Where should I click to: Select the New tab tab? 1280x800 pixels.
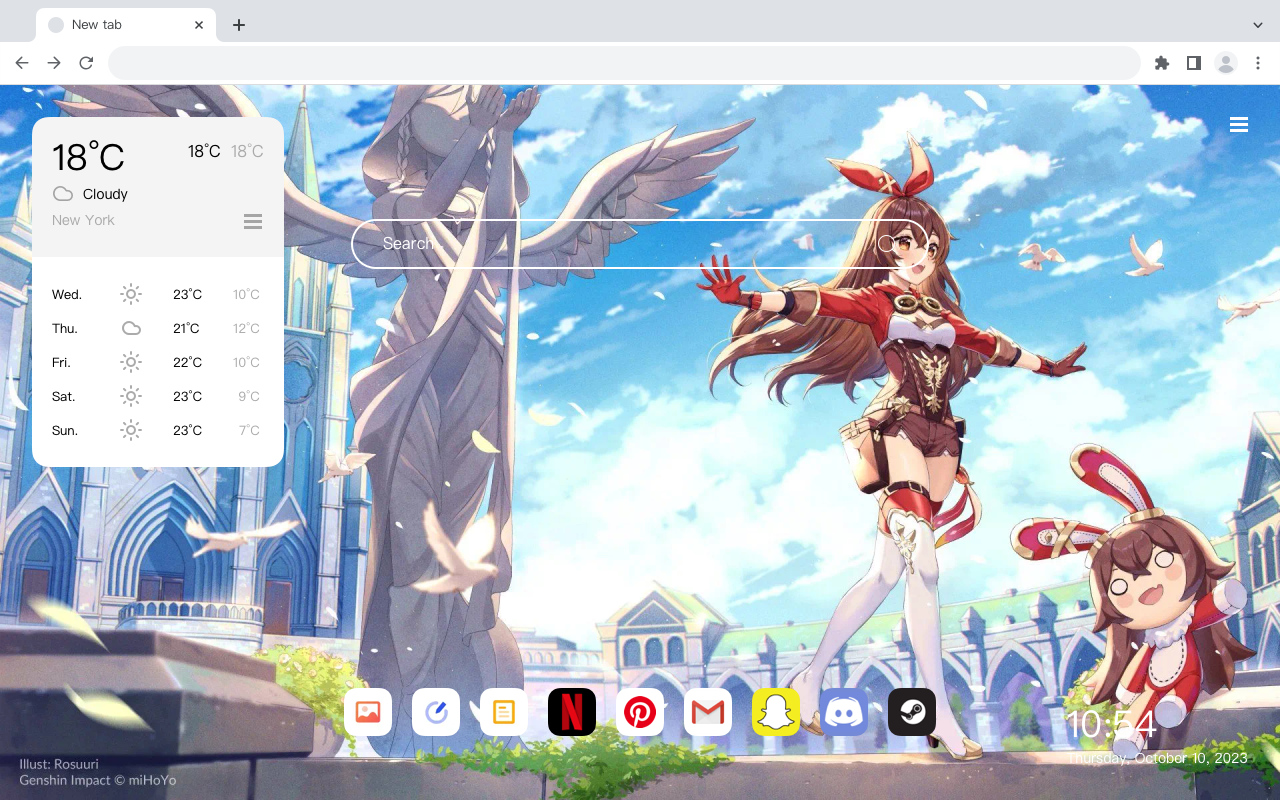[126, 25]
